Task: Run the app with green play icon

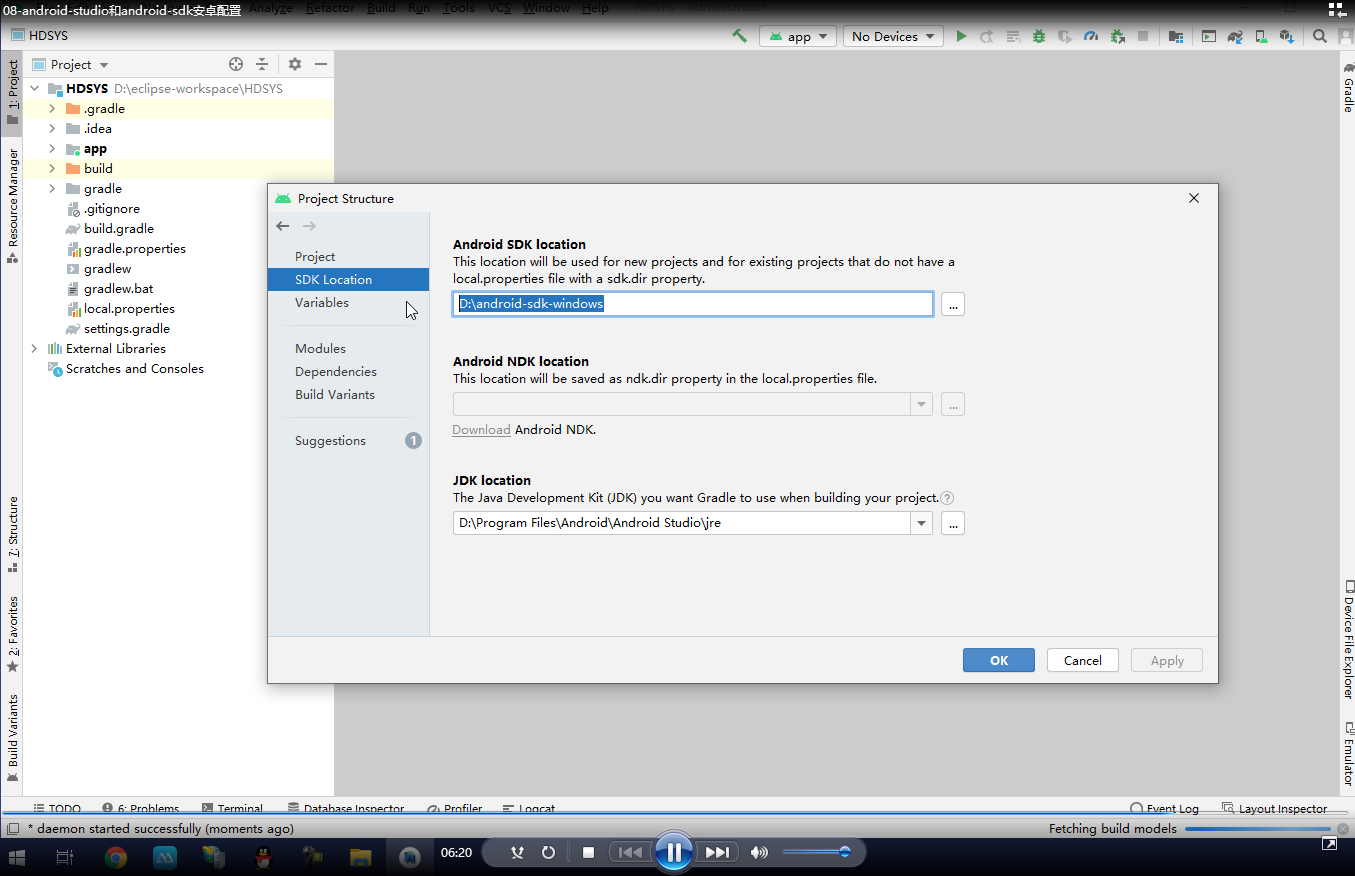Action: pyautogui.click(x=961, y=36)
